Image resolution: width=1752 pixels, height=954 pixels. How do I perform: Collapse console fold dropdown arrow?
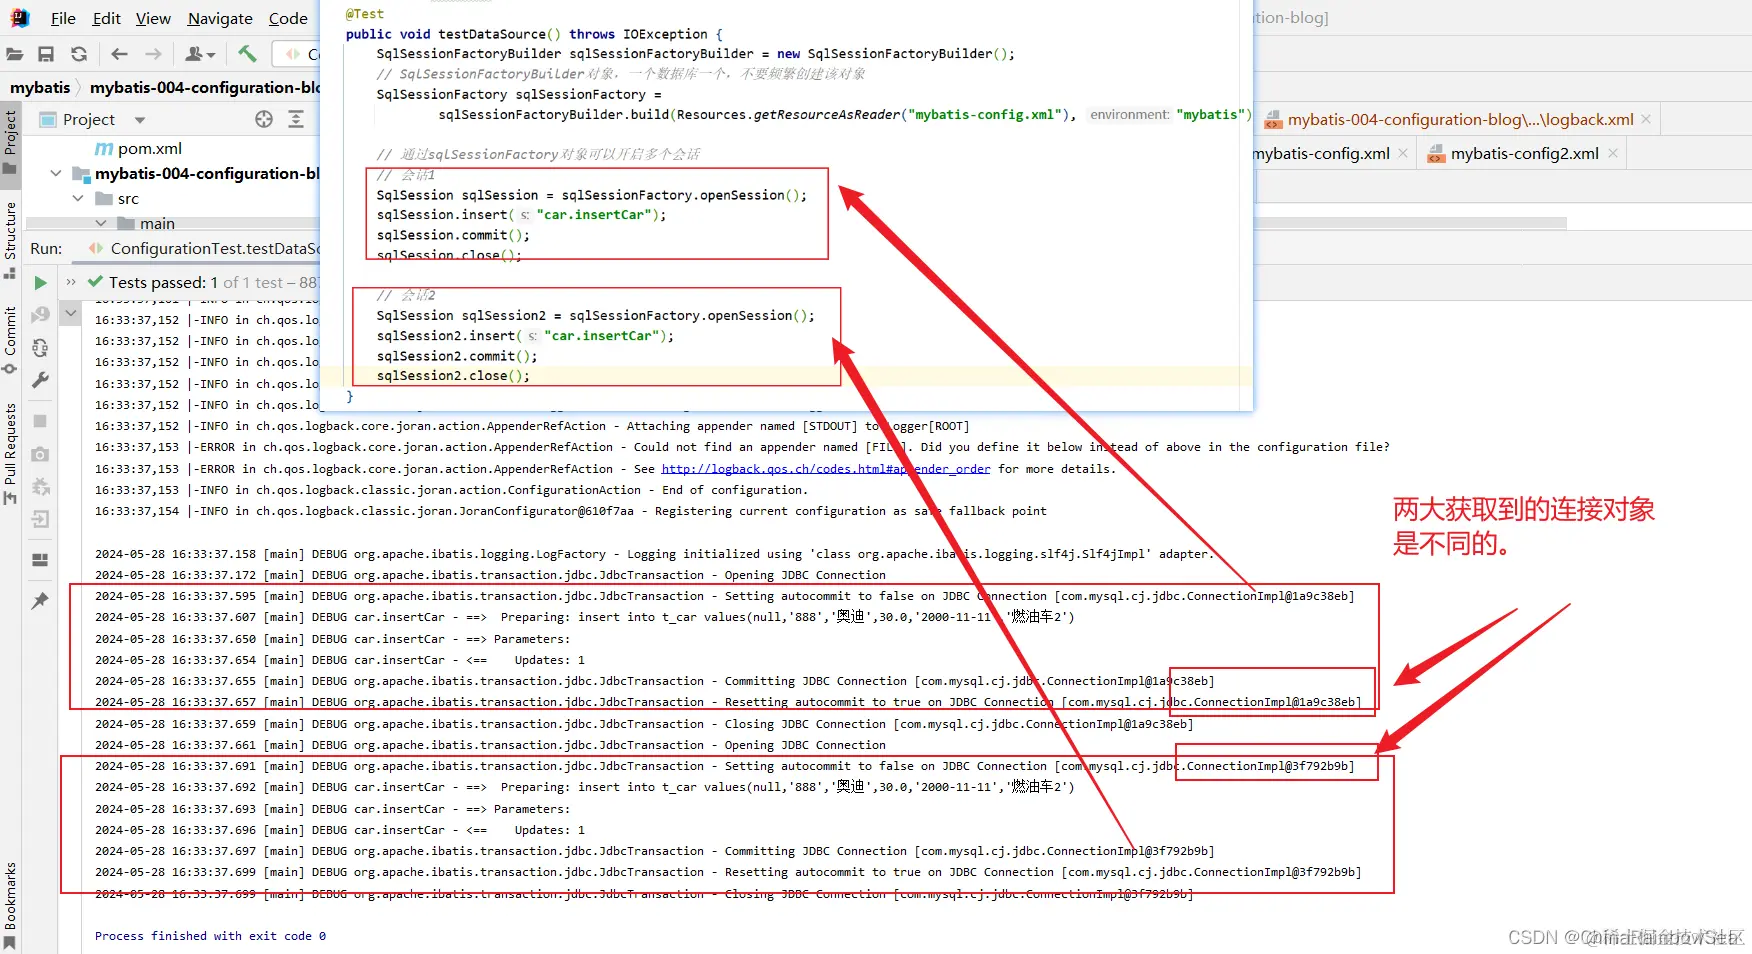tap(70, 313)
